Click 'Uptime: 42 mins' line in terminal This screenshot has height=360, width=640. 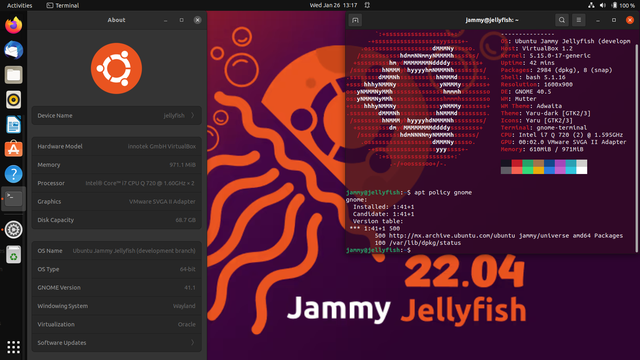tap(527, 63)
